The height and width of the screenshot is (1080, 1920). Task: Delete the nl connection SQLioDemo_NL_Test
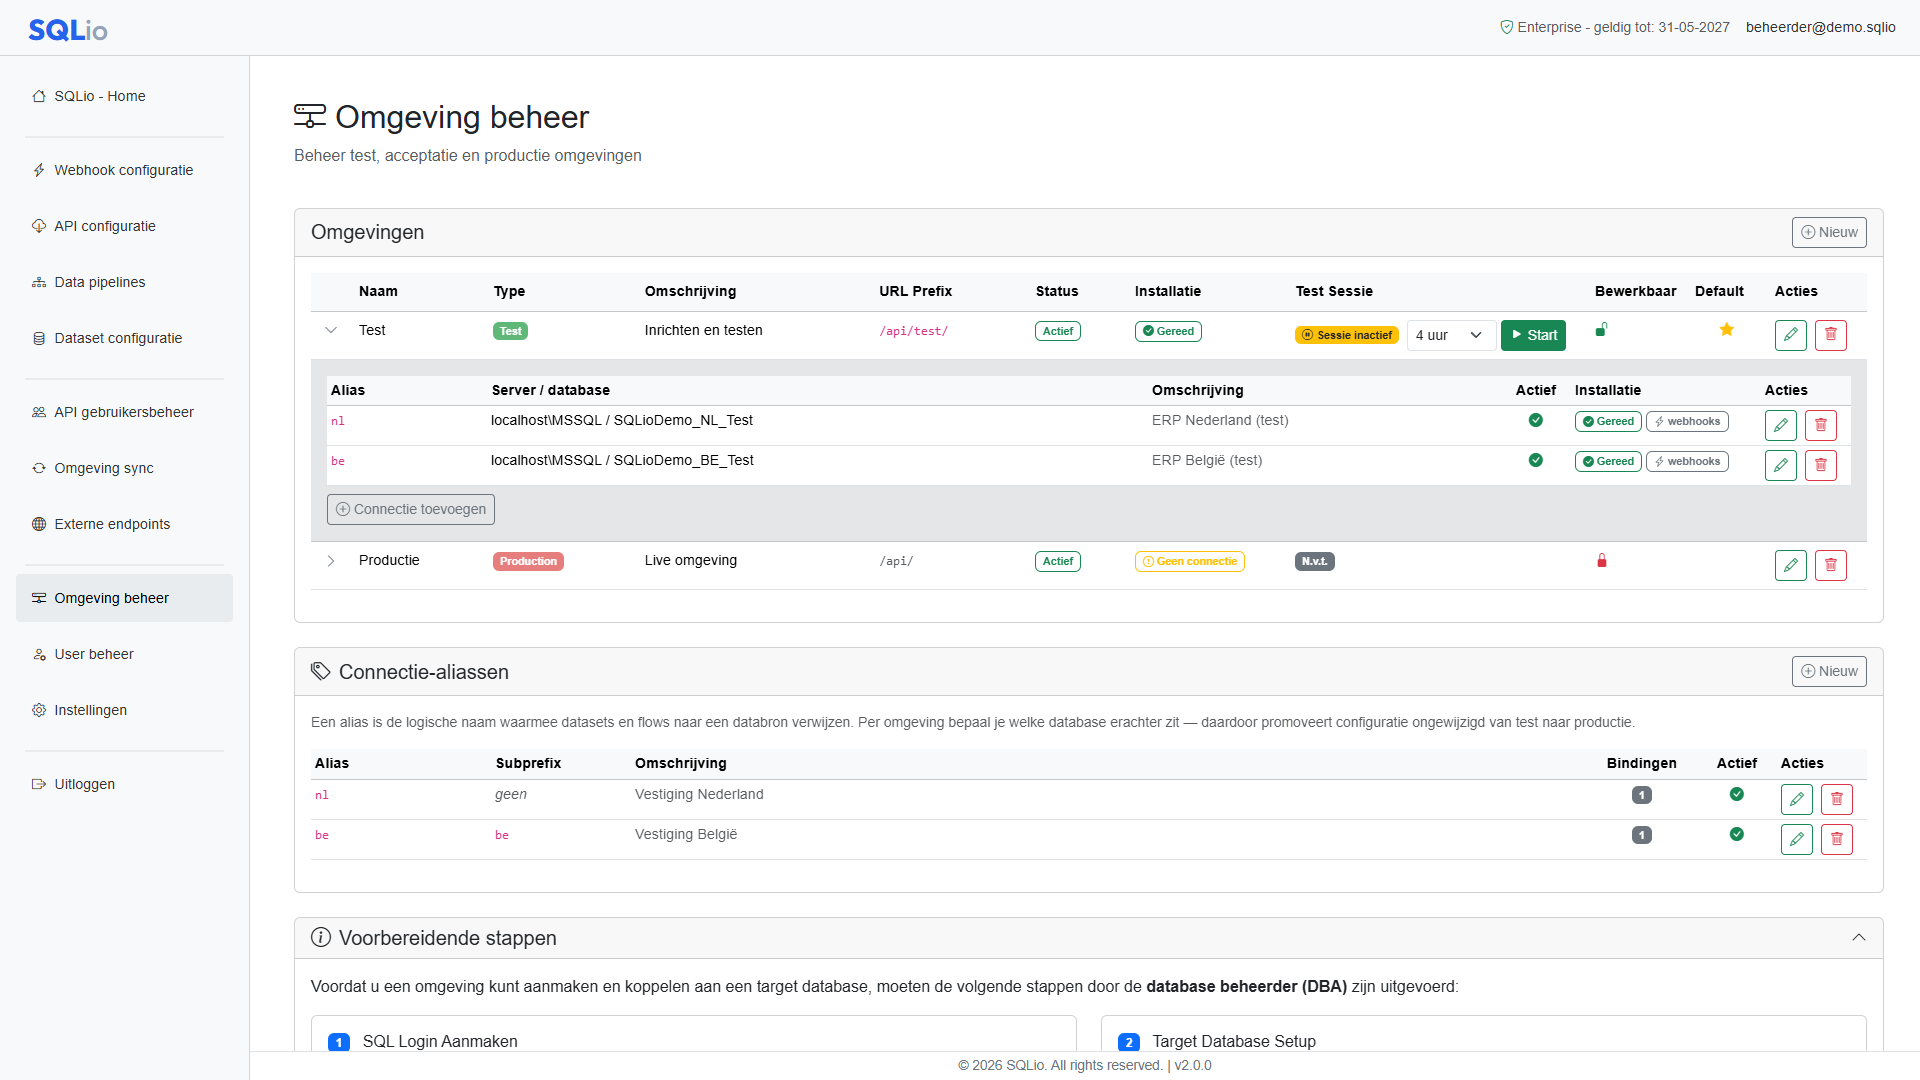[1820, 425]
